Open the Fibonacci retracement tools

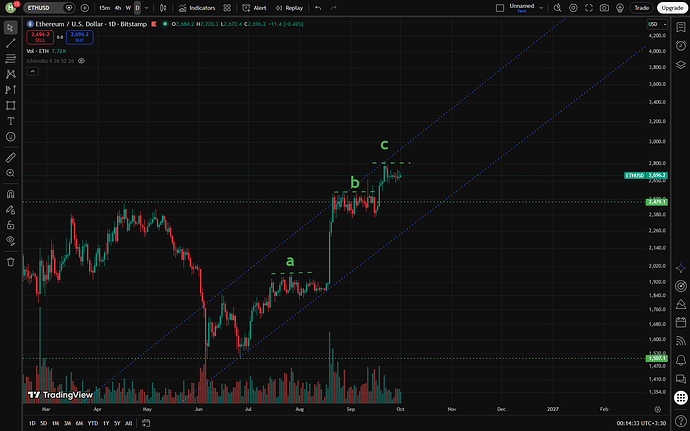(11, 59)
